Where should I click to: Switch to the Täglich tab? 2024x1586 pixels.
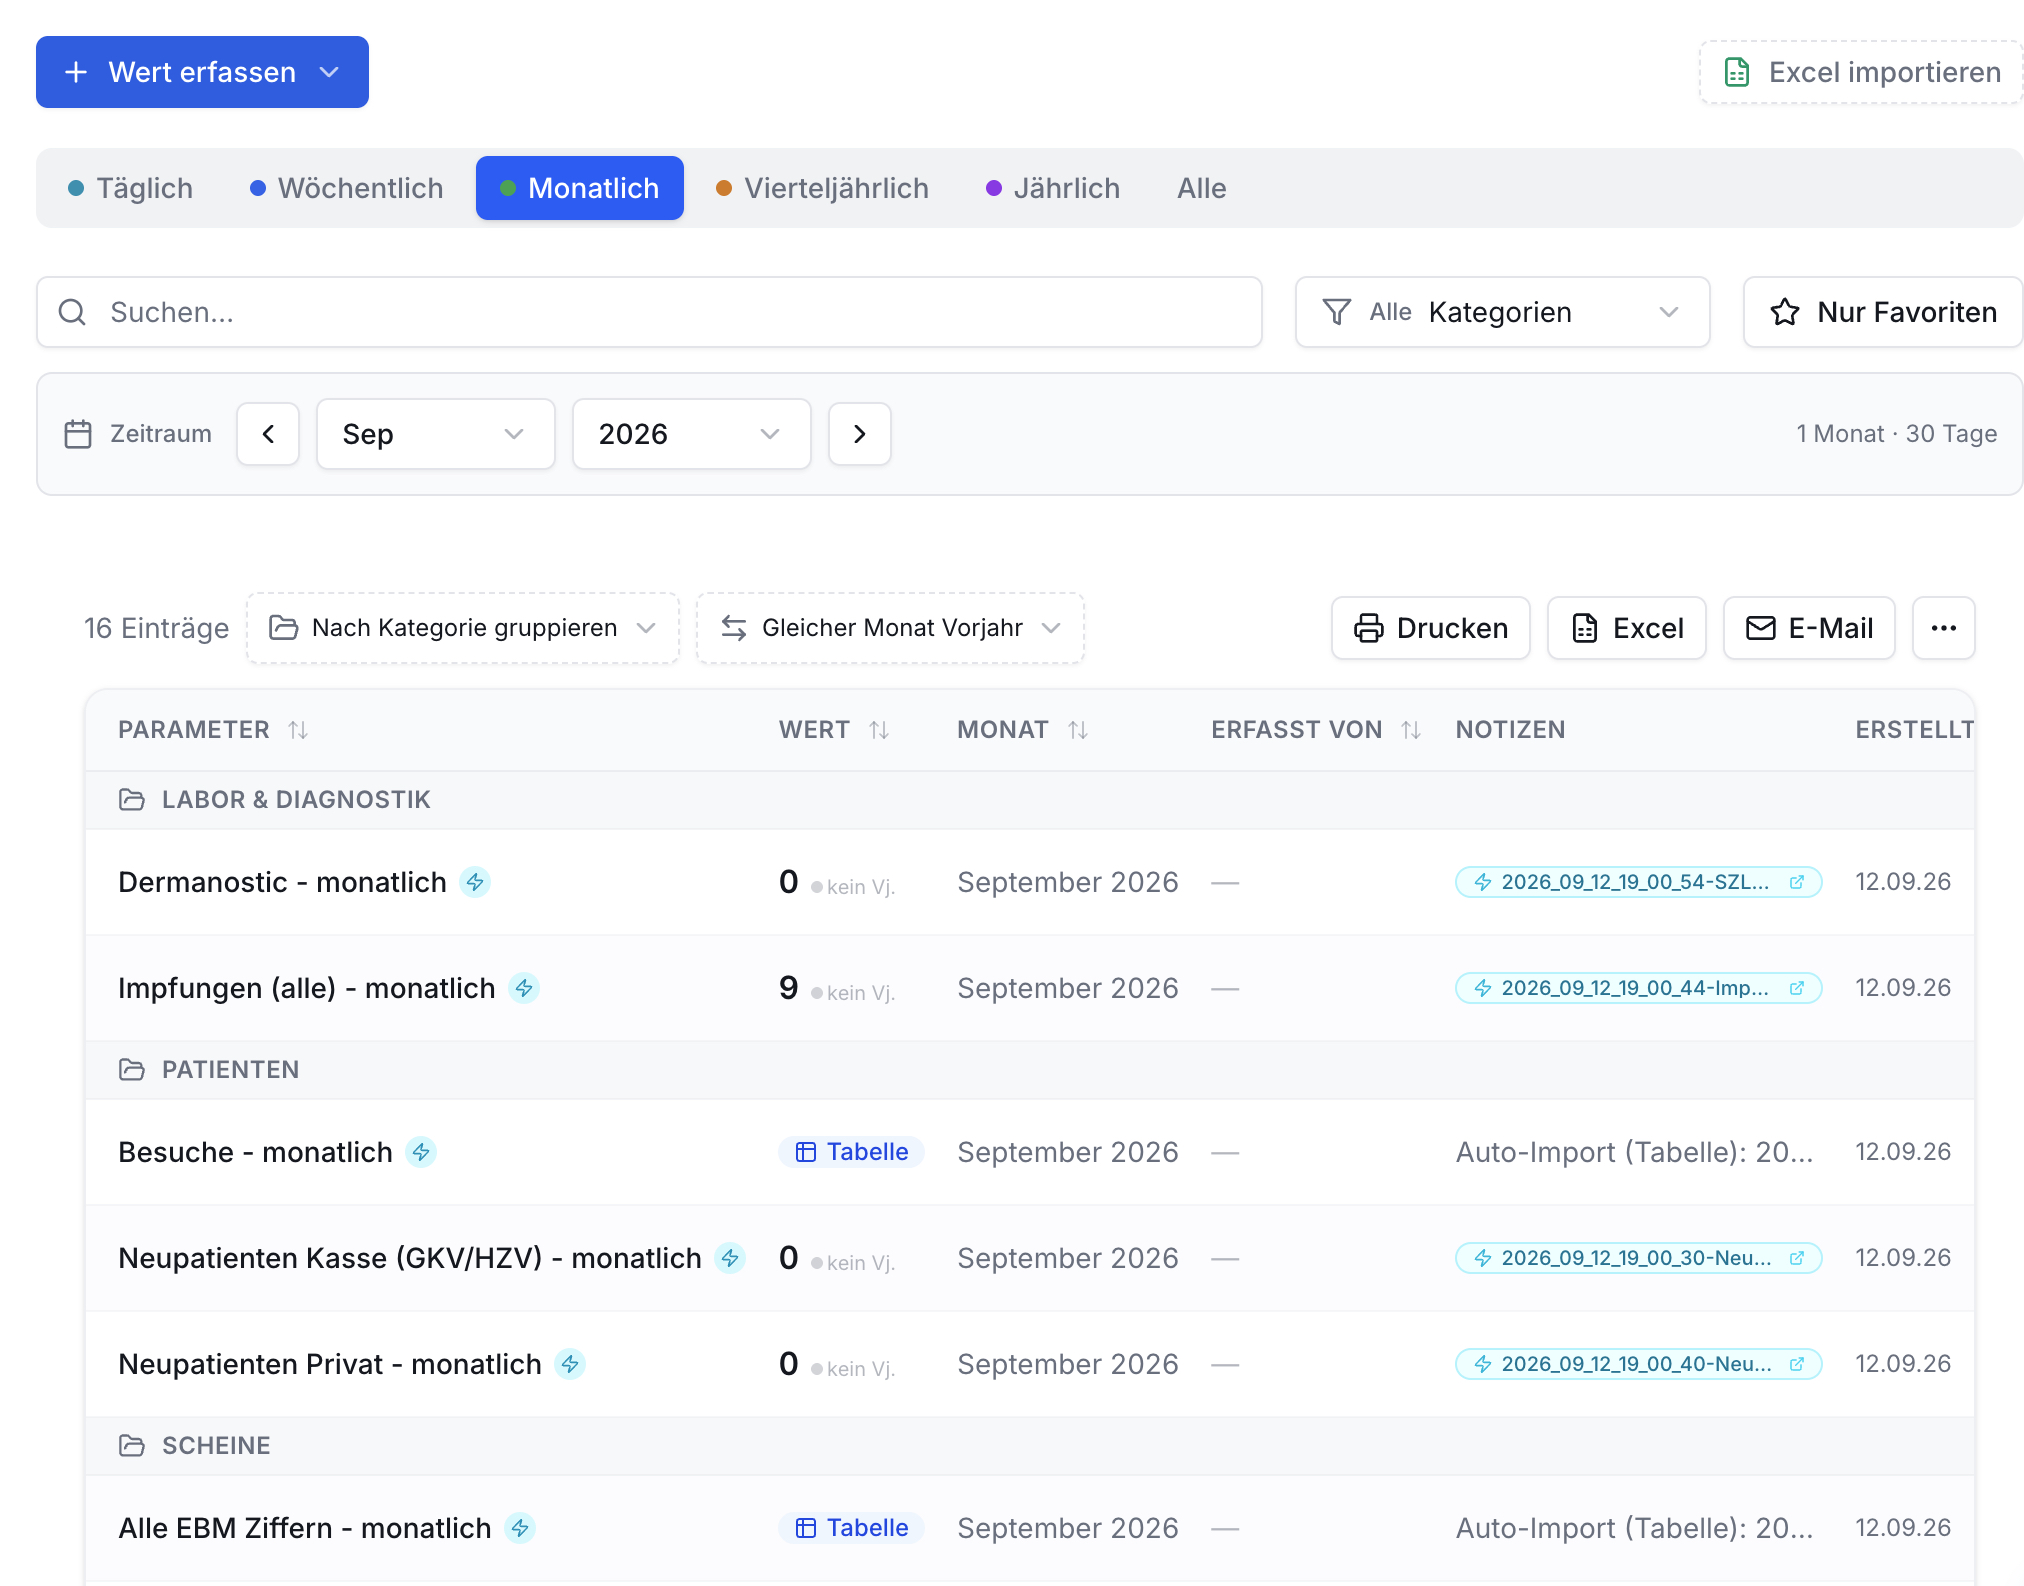coord(131,188)
